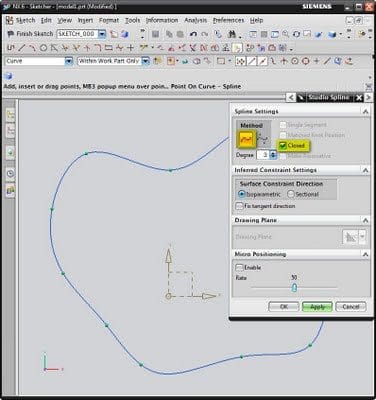The width and height of the screenshot is (376, 400).
Task: Click the binoculars find icon
Action: click(232, 34)
